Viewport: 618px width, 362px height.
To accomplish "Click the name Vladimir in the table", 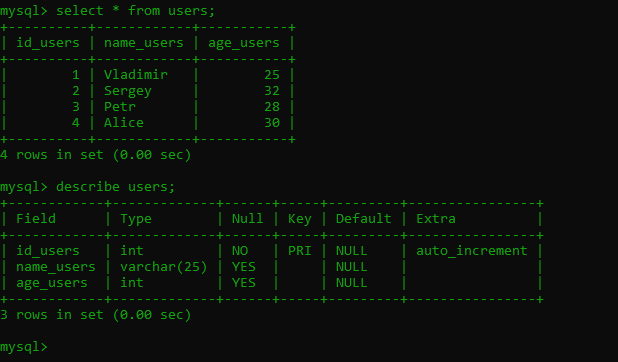I will pyautogui.click(x=136, y=75).
